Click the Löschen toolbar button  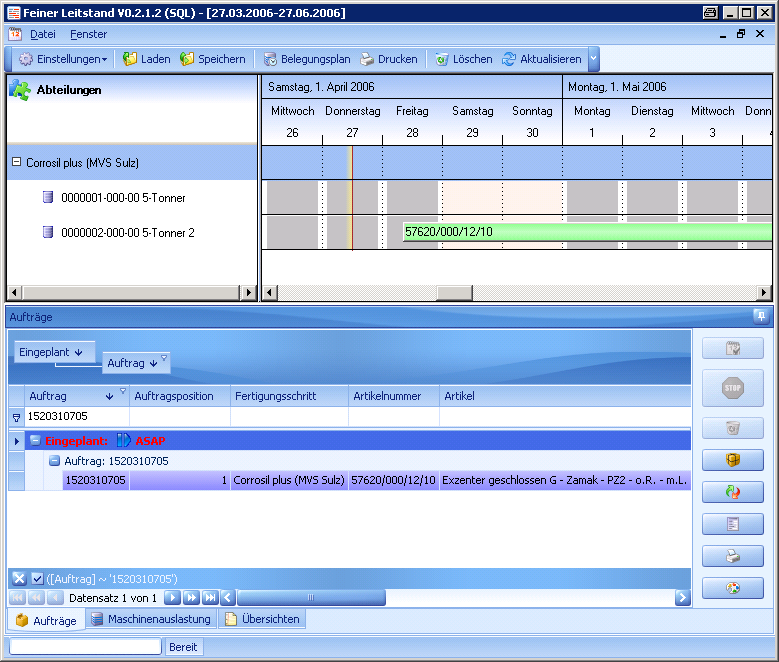[x=463, y=59]
